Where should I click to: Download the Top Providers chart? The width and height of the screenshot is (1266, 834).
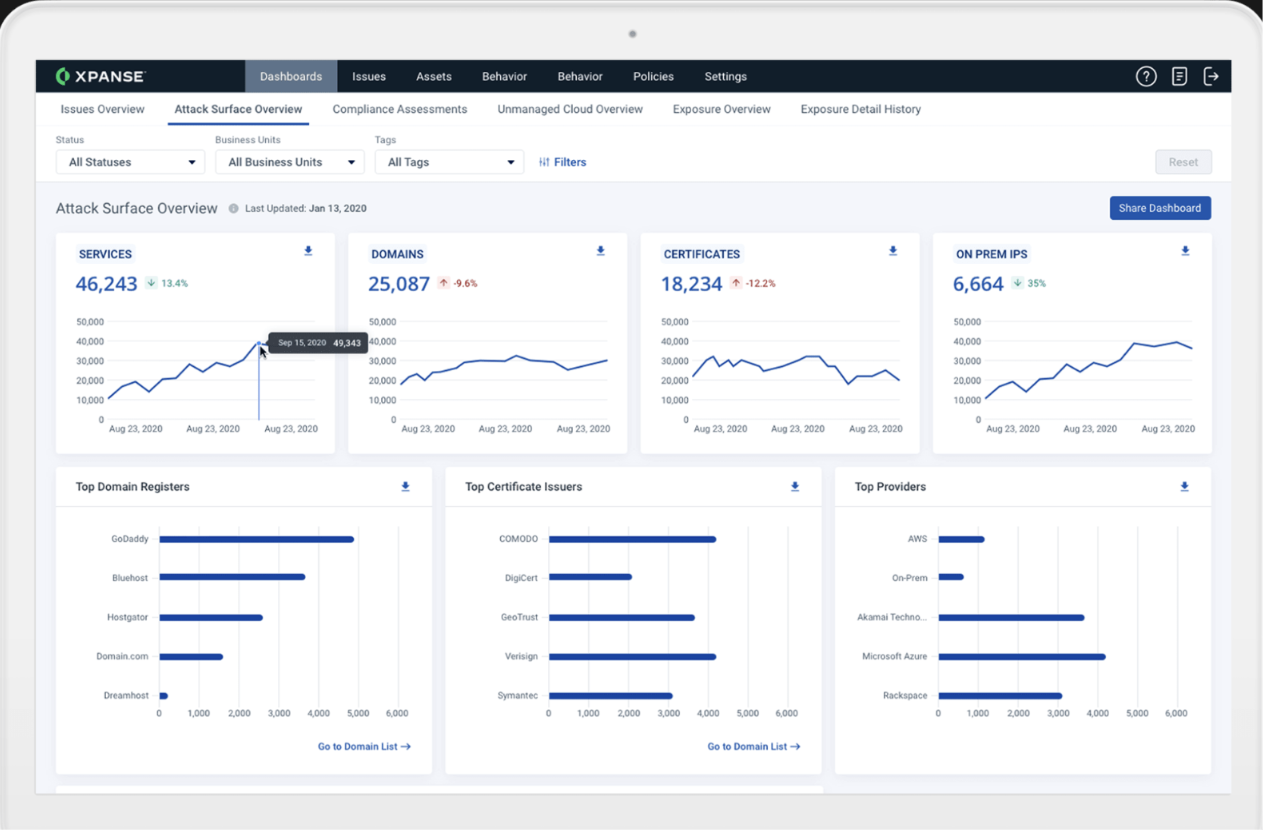1185,487
